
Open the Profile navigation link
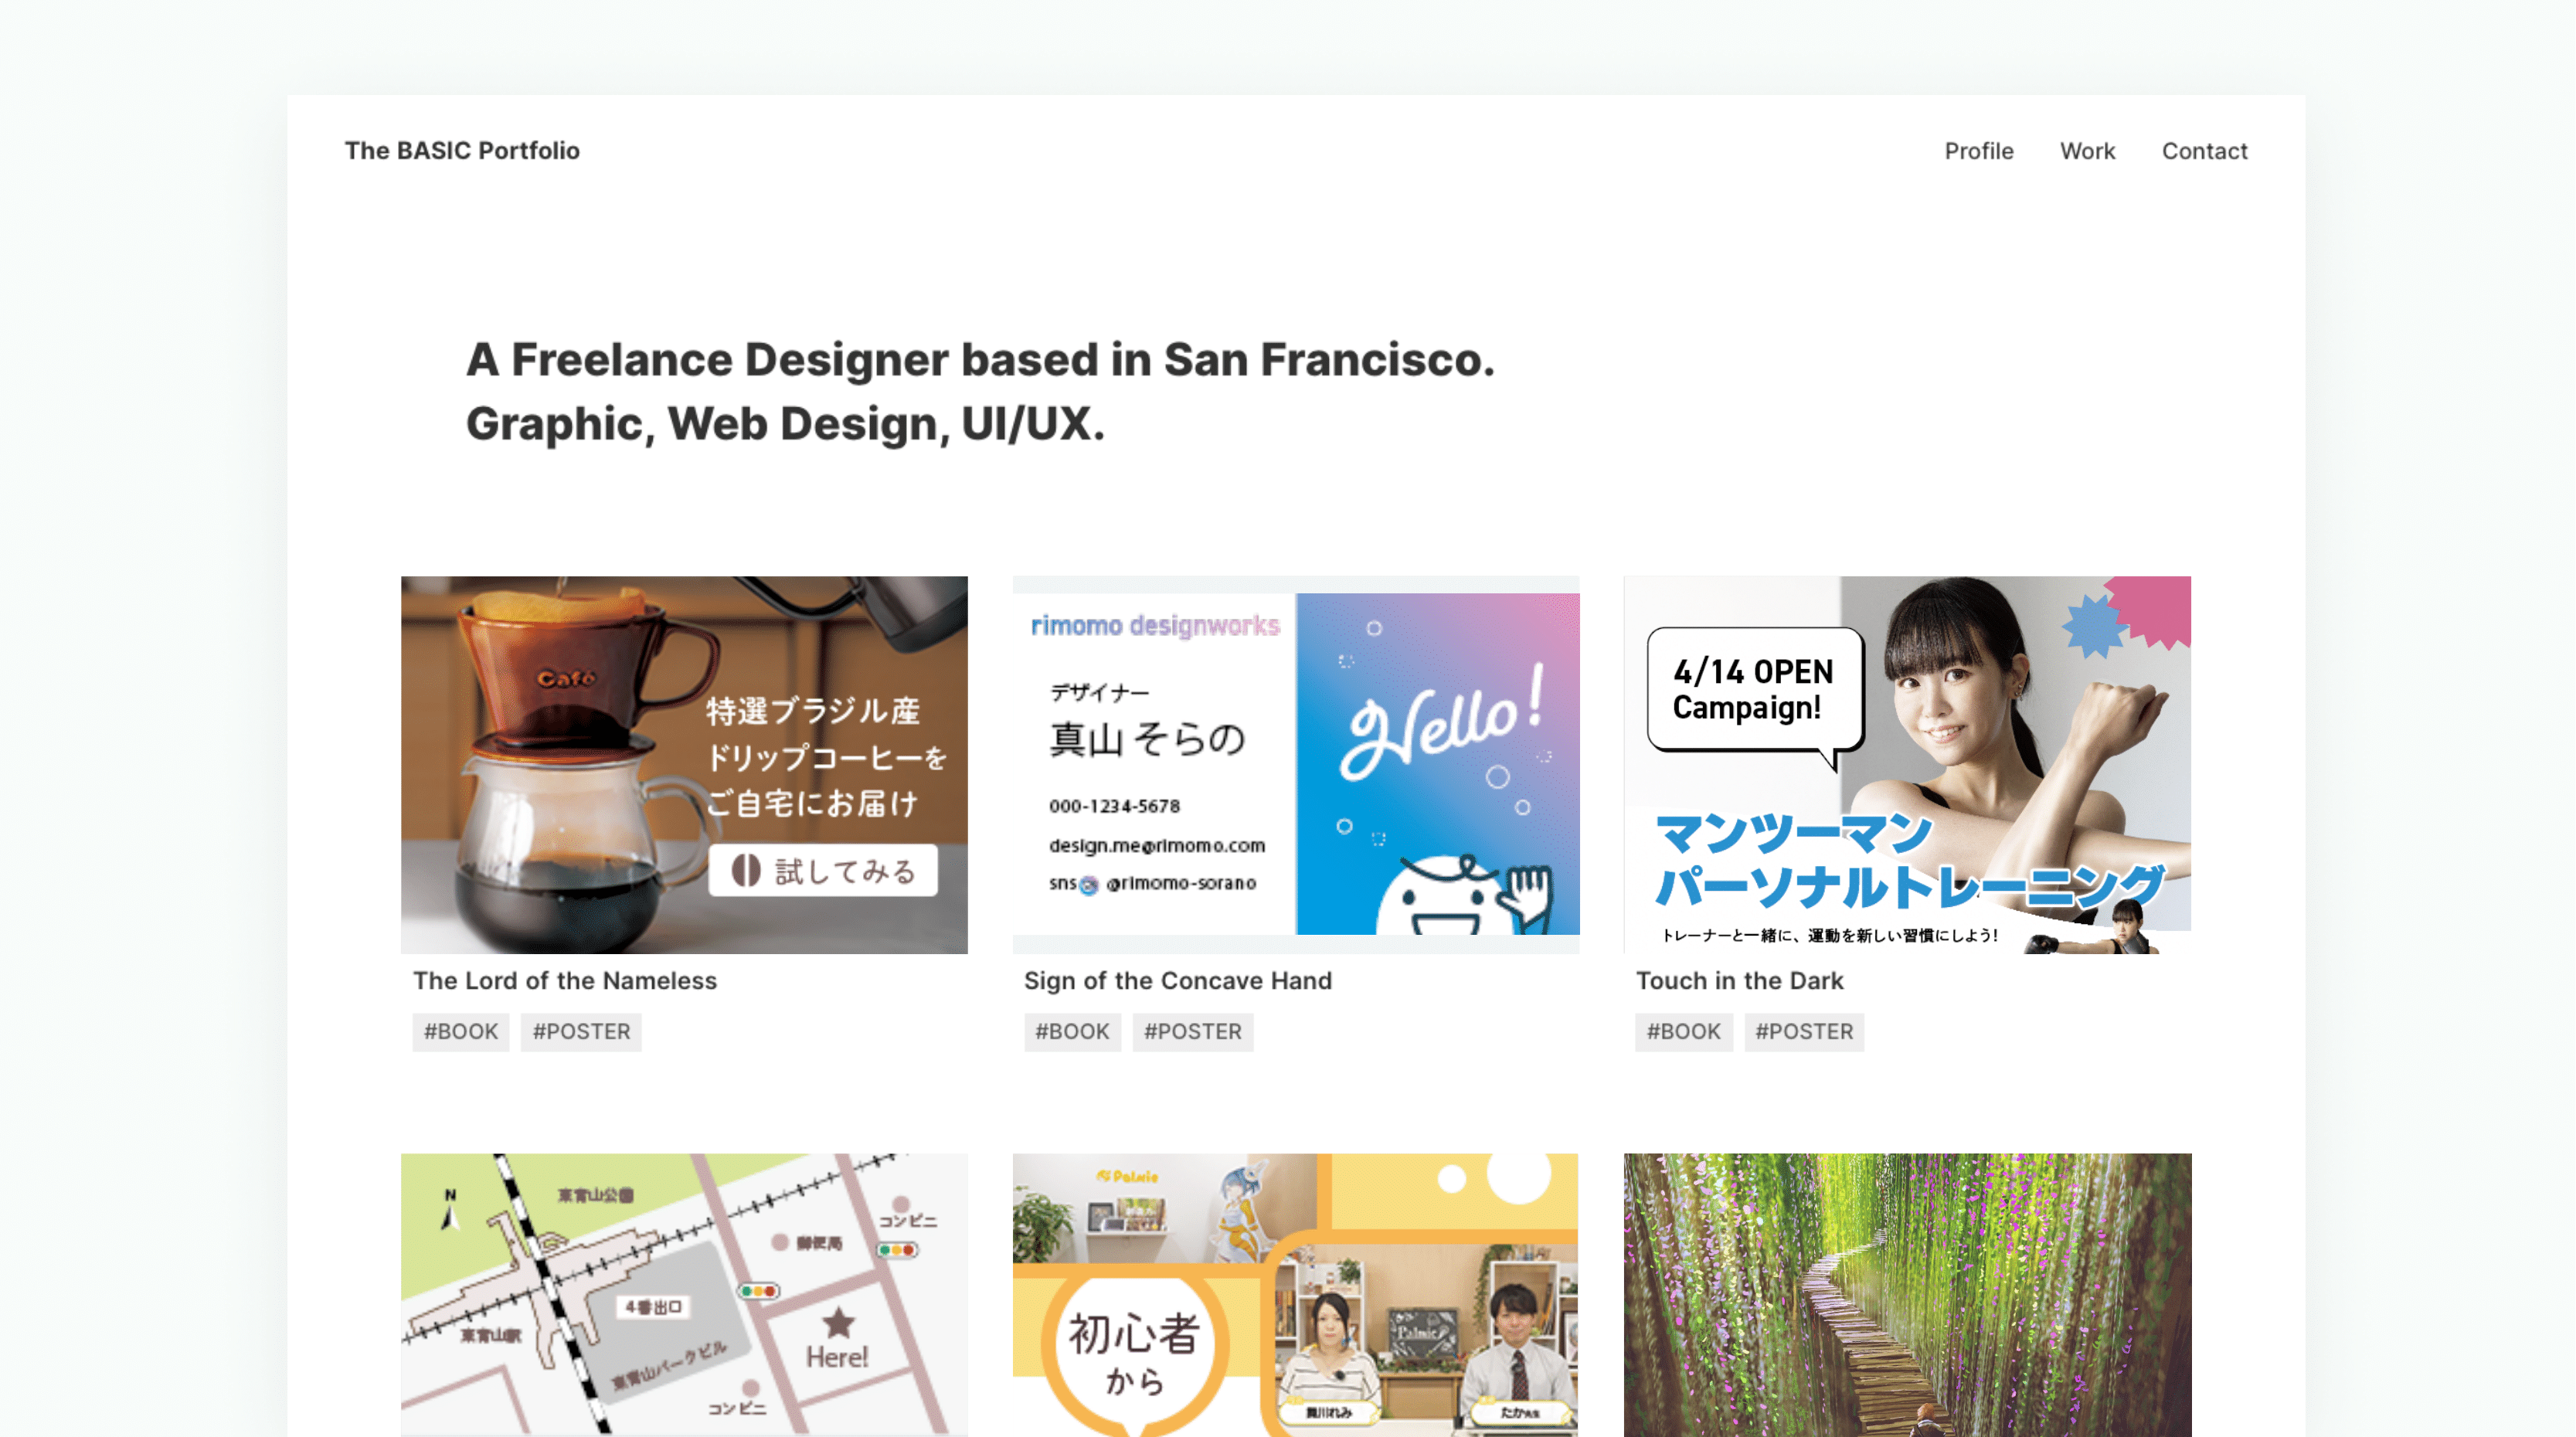(x=1978, y=151)
